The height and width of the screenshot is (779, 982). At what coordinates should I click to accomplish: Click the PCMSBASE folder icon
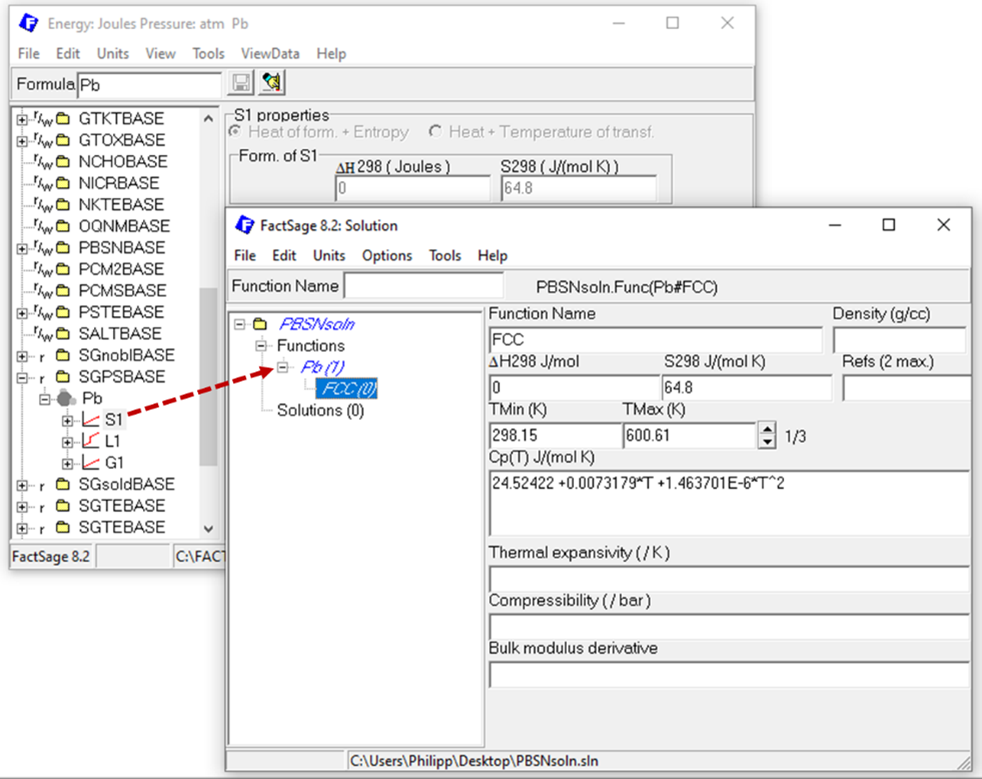(63, 291)
